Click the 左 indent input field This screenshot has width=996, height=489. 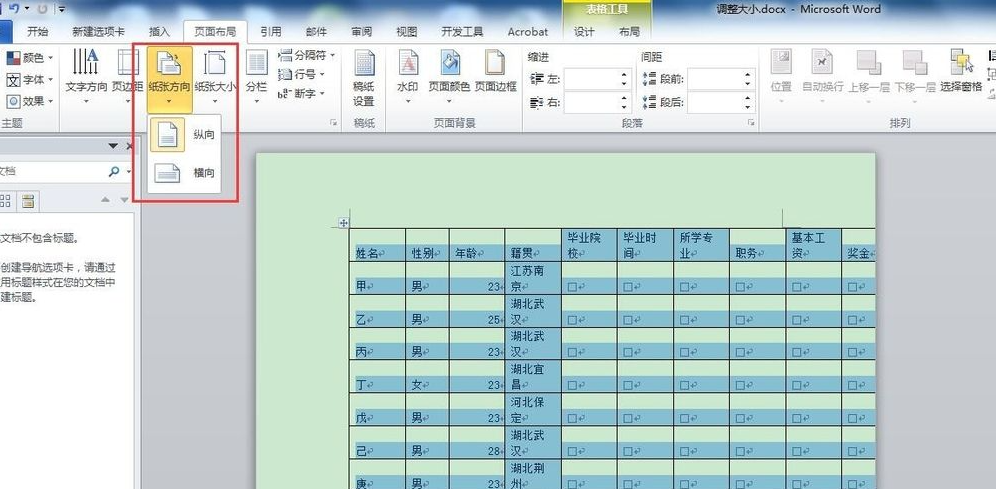tap(592, 79)
